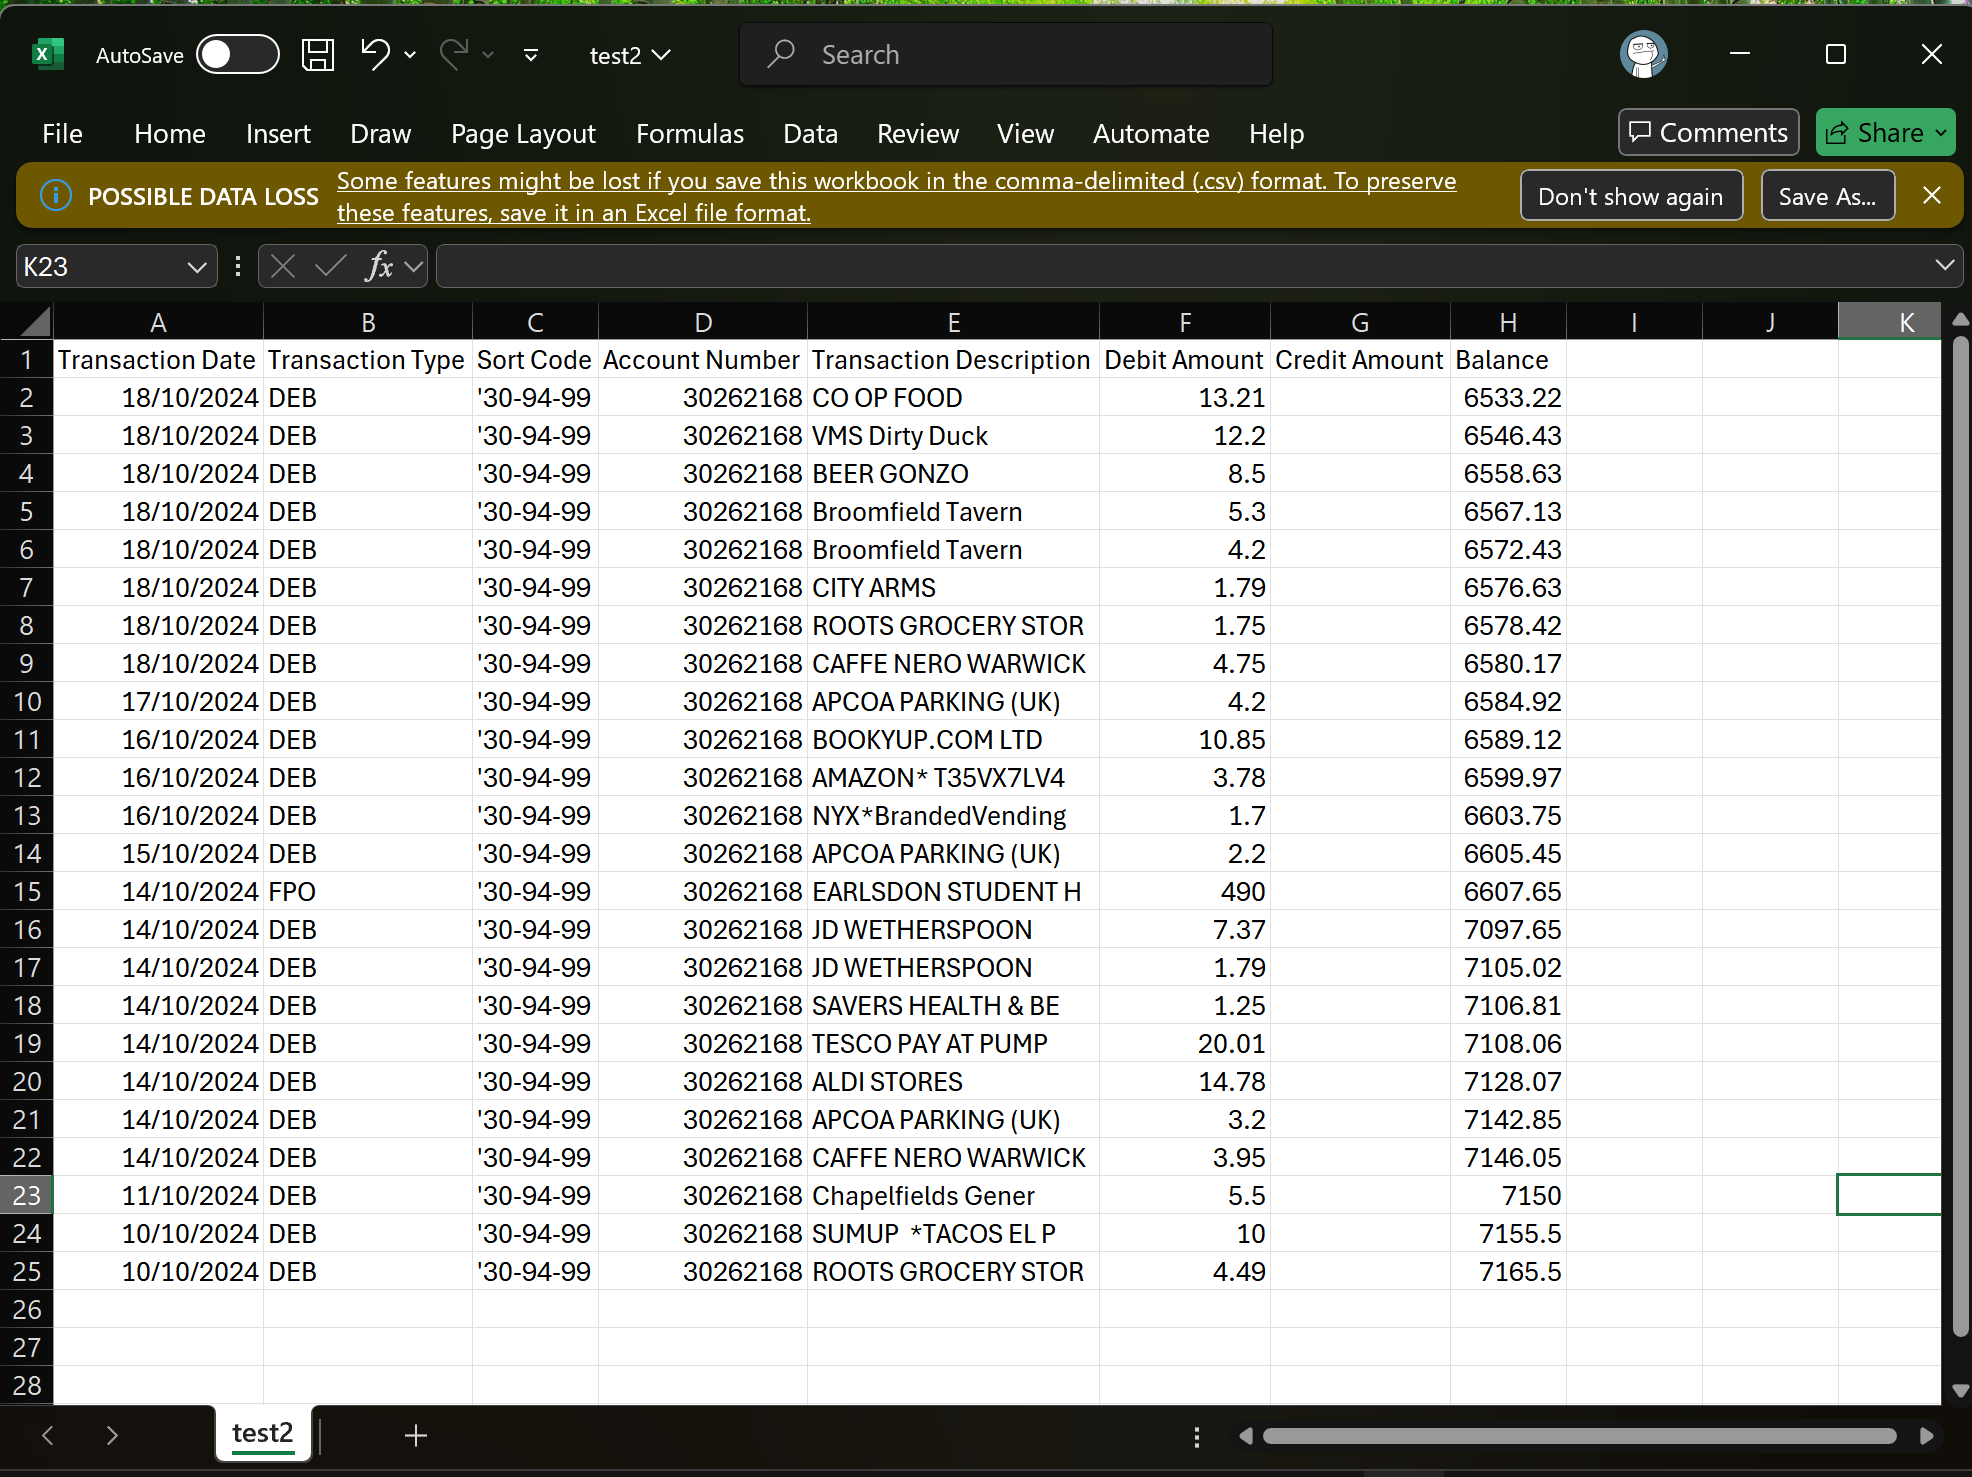The image size is (1972, 1477).
Task: Close the data loss warning bar
Action: coord(1932,196)
